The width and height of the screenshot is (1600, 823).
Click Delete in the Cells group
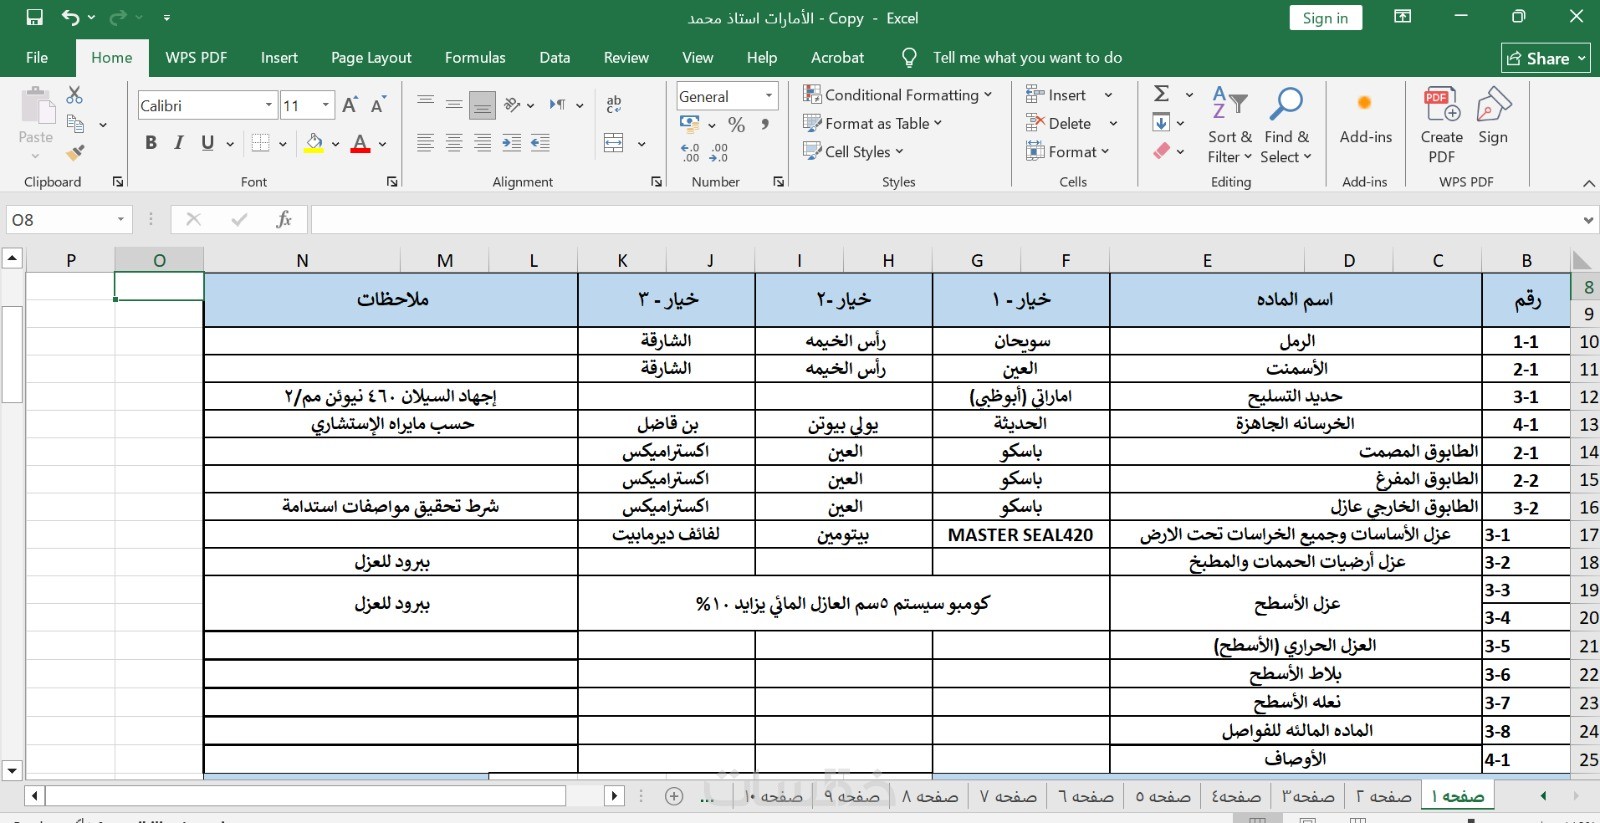1070,123
